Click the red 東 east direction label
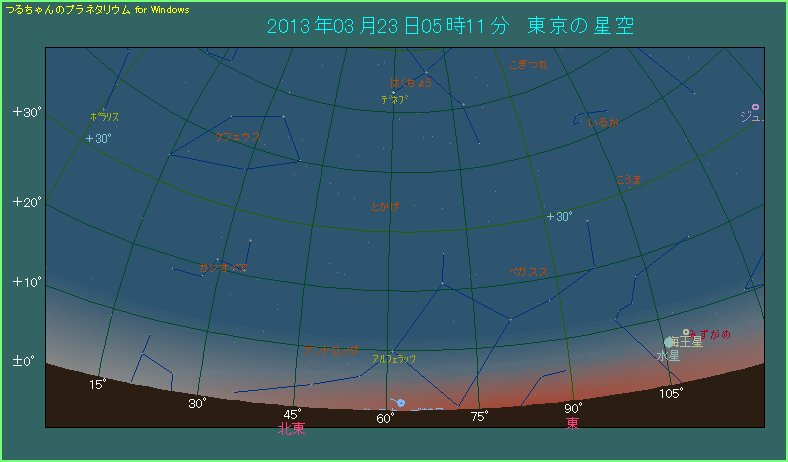 click(x=572, y=424)
